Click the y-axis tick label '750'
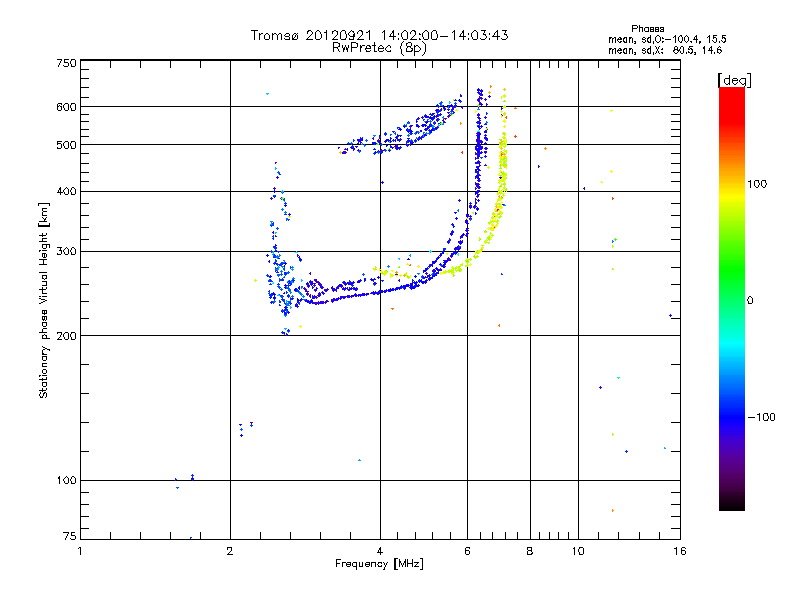This screenshot has height=600, width=800. 67,63
